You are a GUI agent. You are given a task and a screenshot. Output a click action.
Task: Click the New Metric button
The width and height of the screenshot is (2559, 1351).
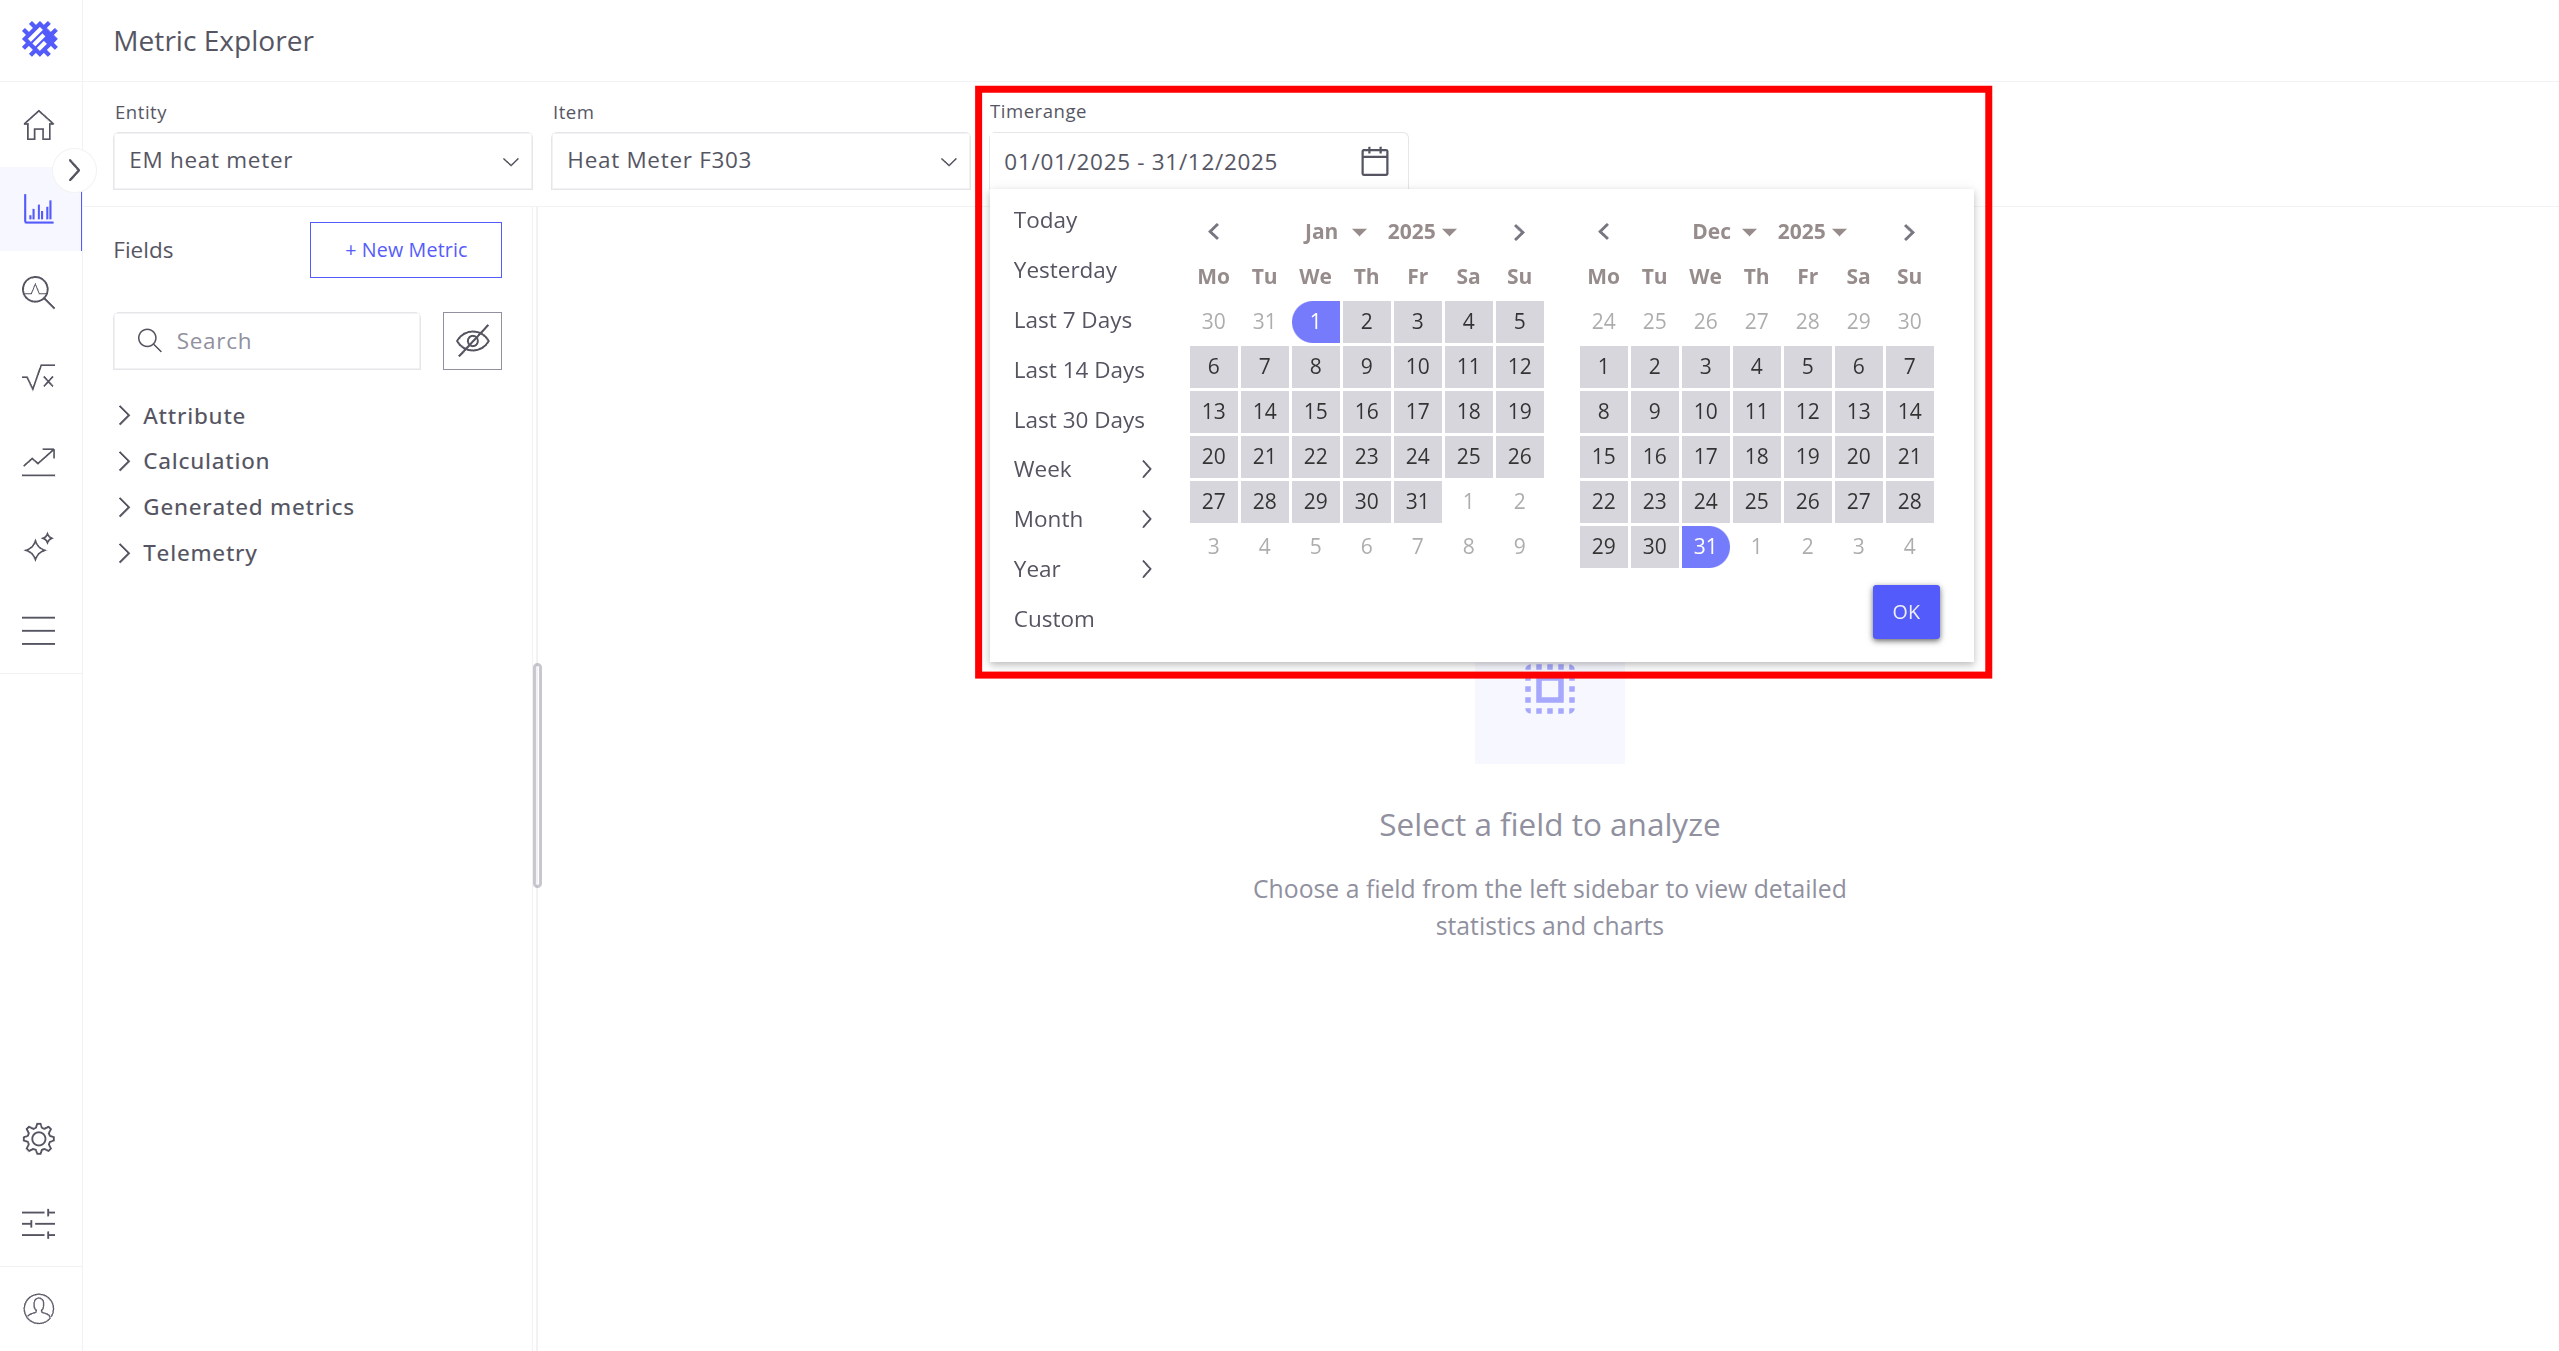click(405, 250)
